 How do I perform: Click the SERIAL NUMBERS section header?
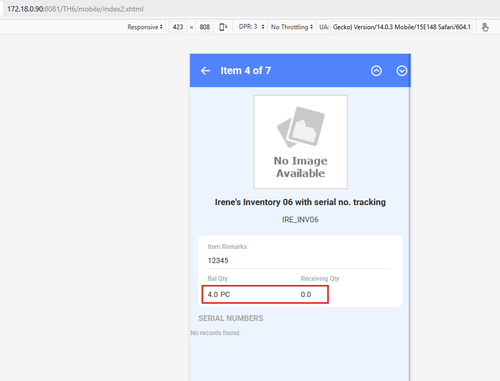coord(231,318)
